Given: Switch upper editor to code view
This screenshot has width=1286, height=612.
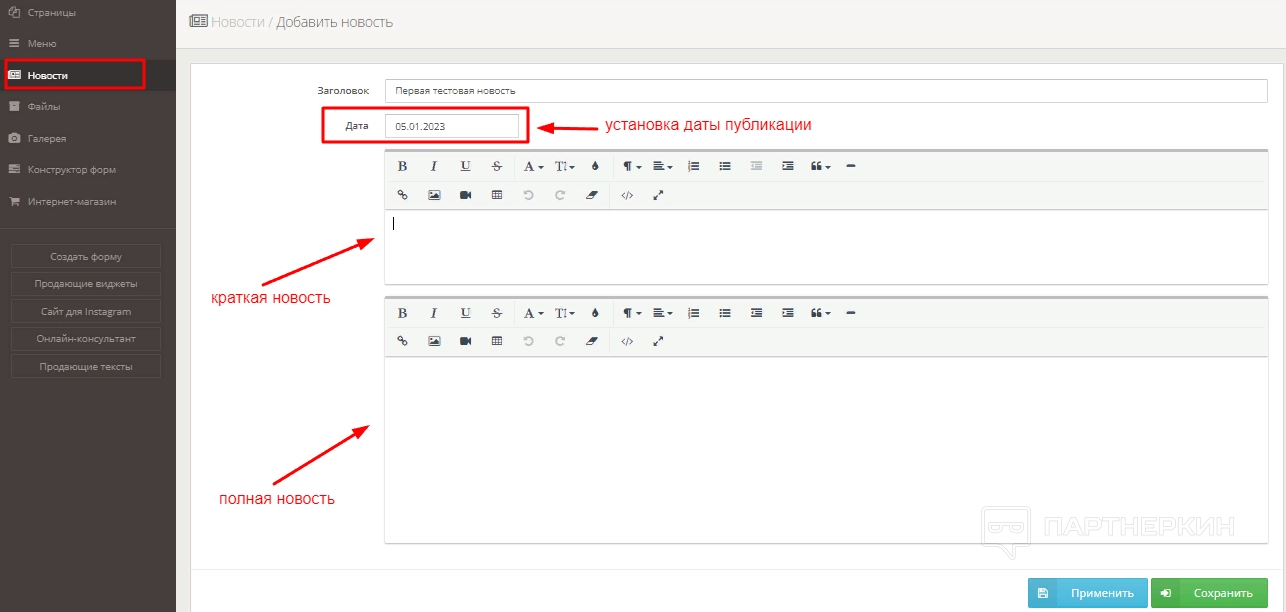Looking at the screenshot, I should coord(627,195).
